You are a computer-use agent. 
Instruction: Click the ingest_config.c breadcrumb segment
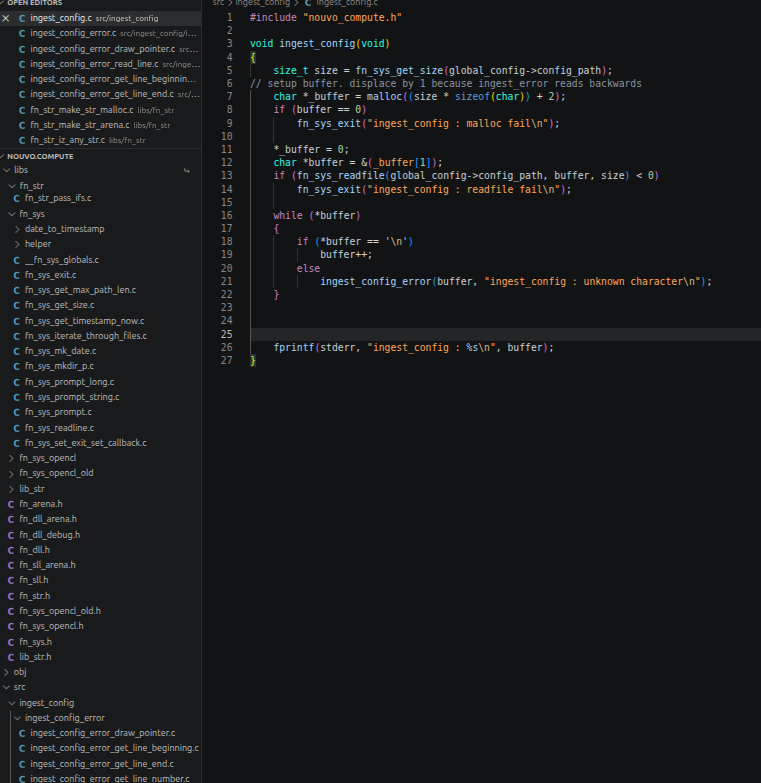tap(347, 3)
